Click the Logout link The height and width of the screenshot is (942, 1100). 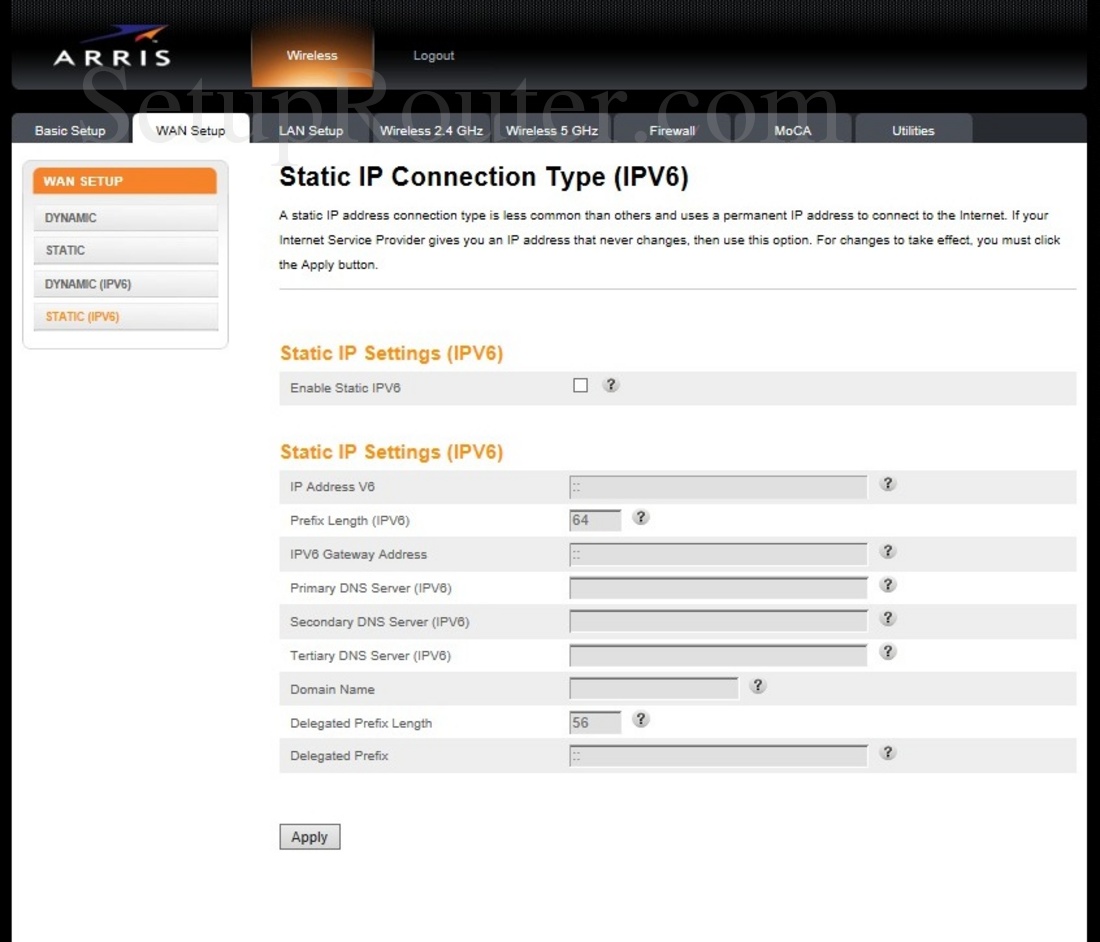click(x=434, y=55)
